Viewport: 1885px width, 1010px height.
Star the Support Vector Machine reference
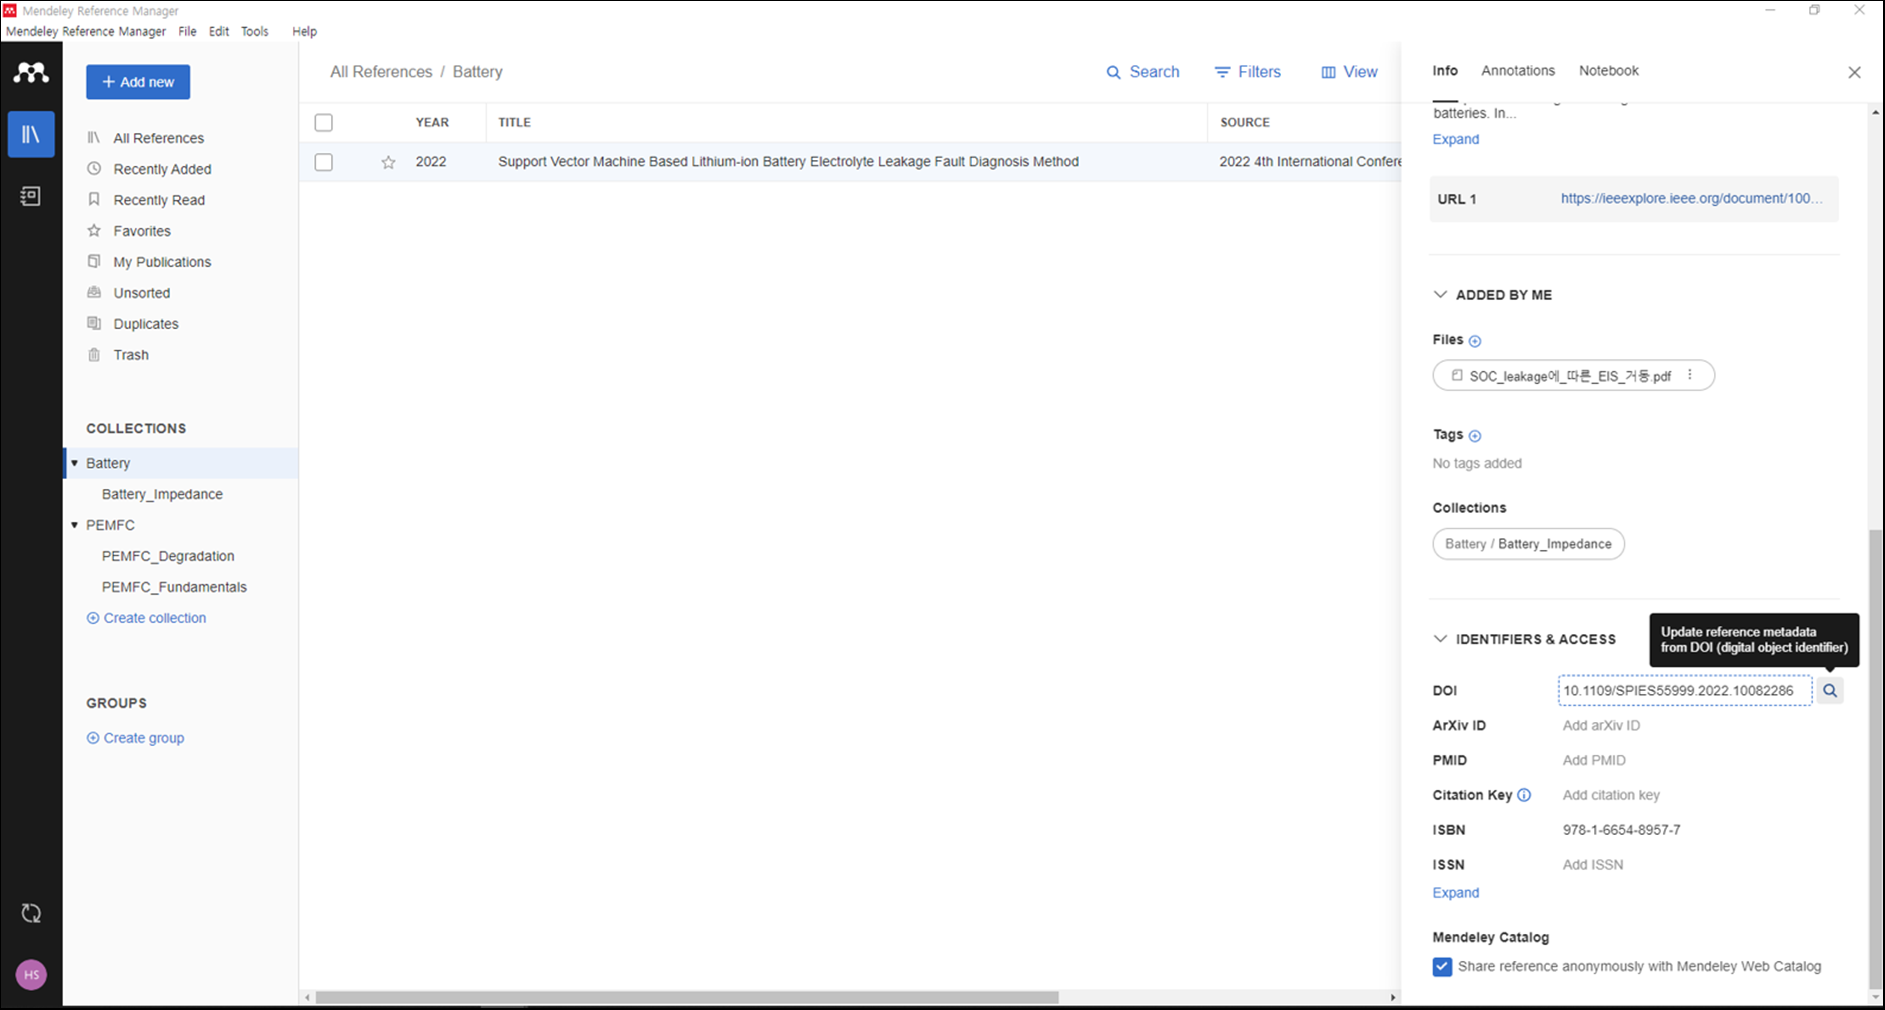click(x=389, y=162)
